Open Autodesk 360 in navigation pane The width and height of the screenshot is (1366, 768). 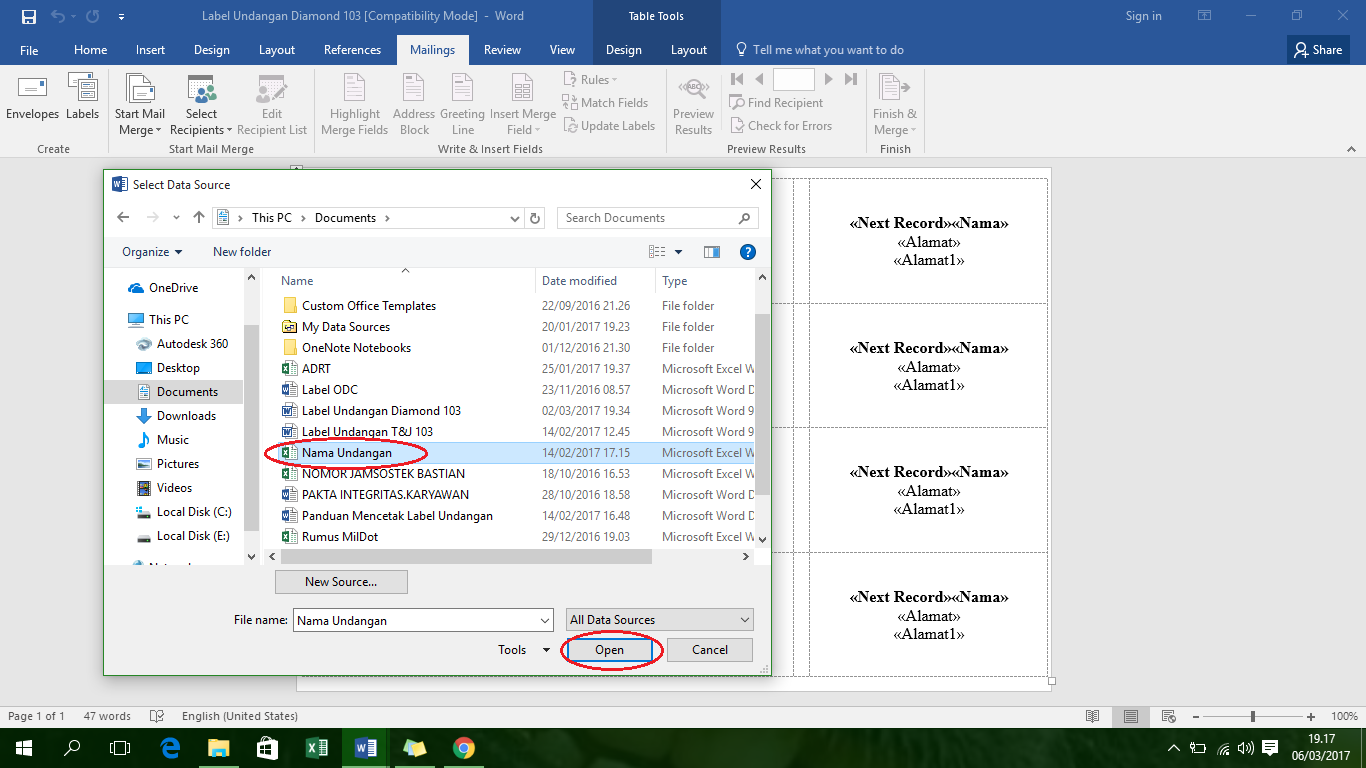192,344
